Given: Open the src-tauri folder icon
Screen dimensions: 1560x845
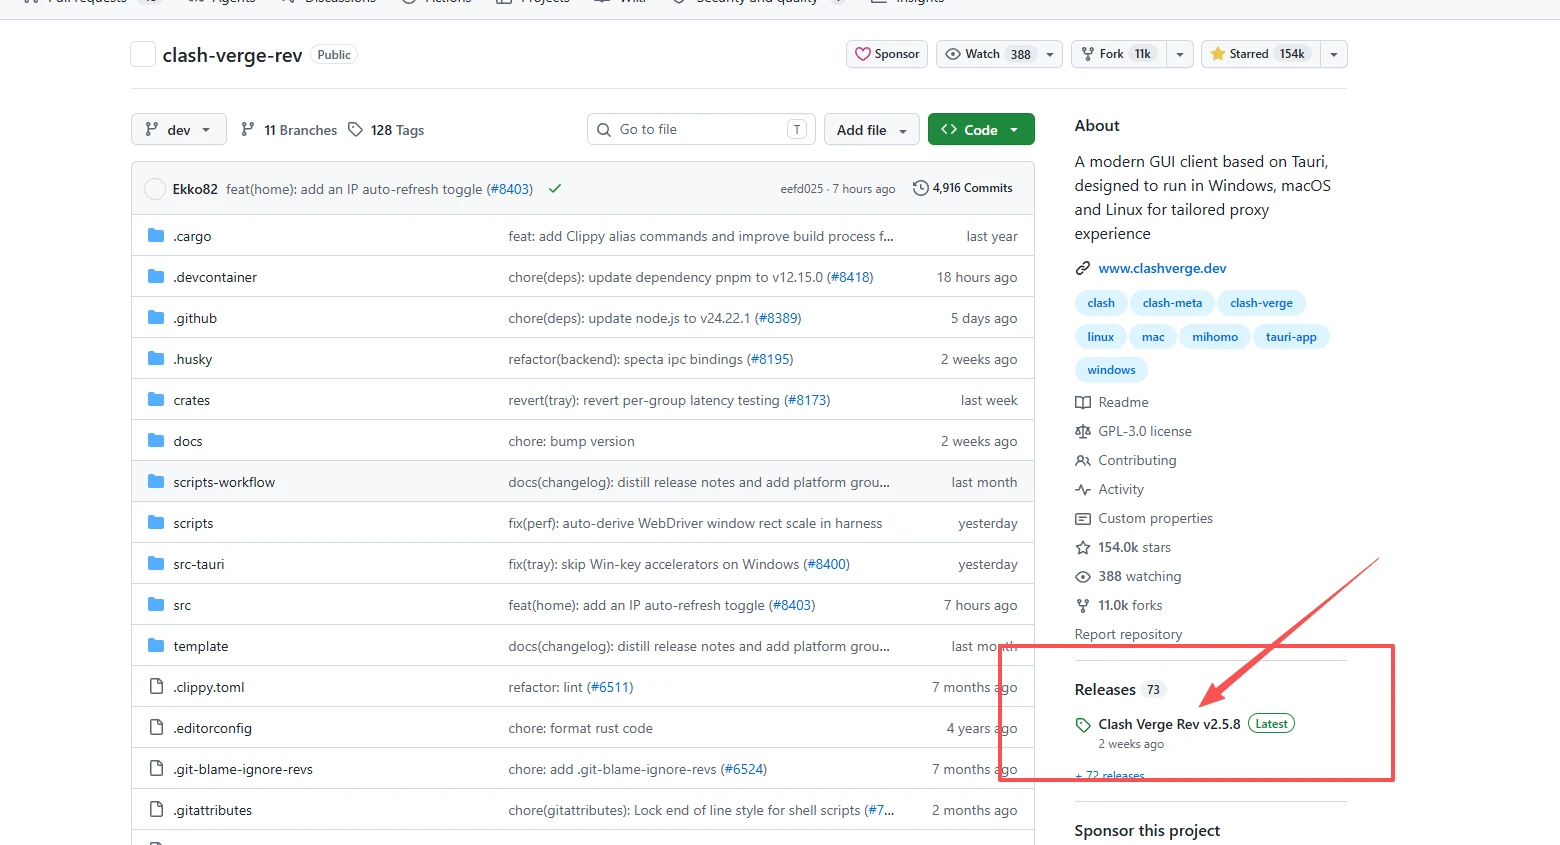Looking at the screenshot, I should [x=156, y=564].
